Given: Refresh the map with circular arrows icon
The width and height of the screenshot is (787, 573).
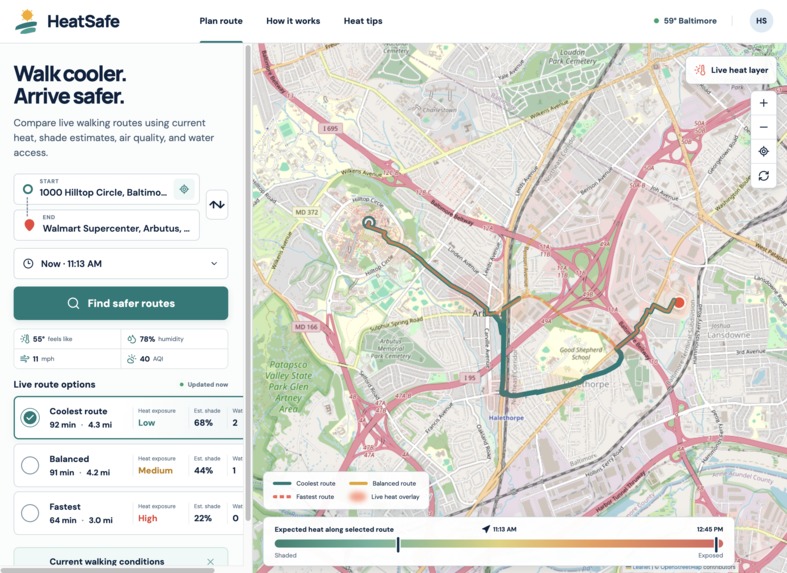Looking at the screenshot, I should pos(763,176).
